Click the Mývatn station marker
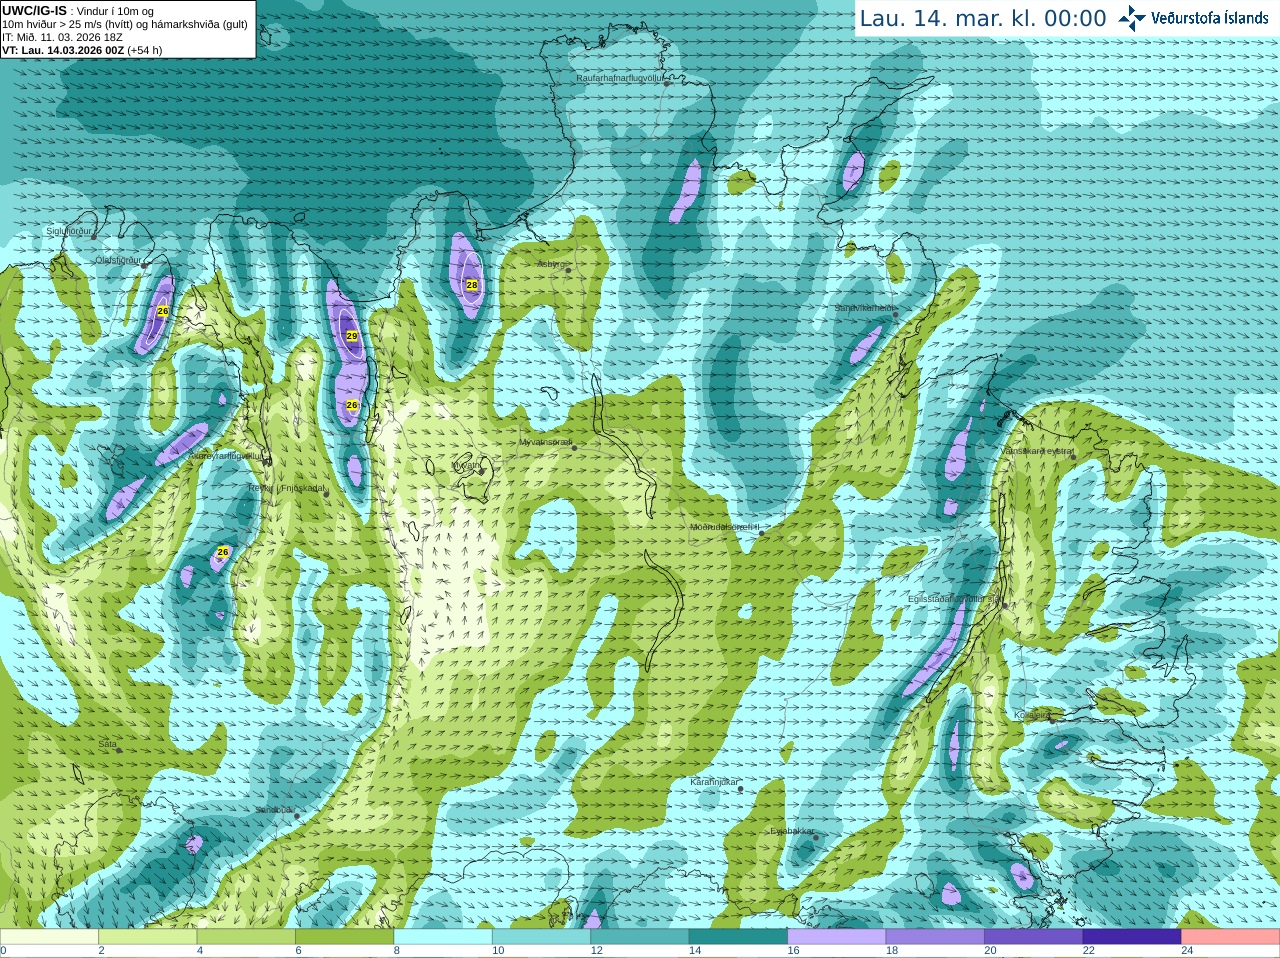This screenshot has width=1280, height=958. pyautogui.click(x=481, y=472)
